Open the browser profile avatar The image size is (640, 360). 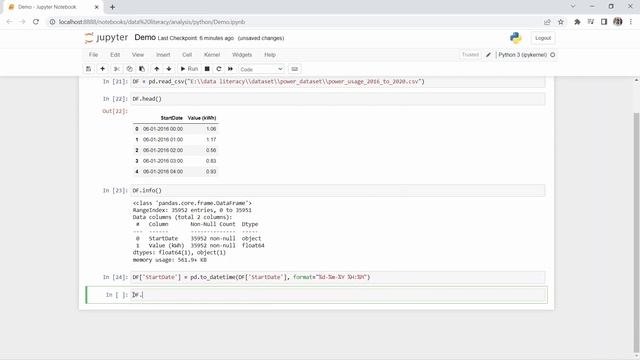pyautogui.click(x=618, y=22)
